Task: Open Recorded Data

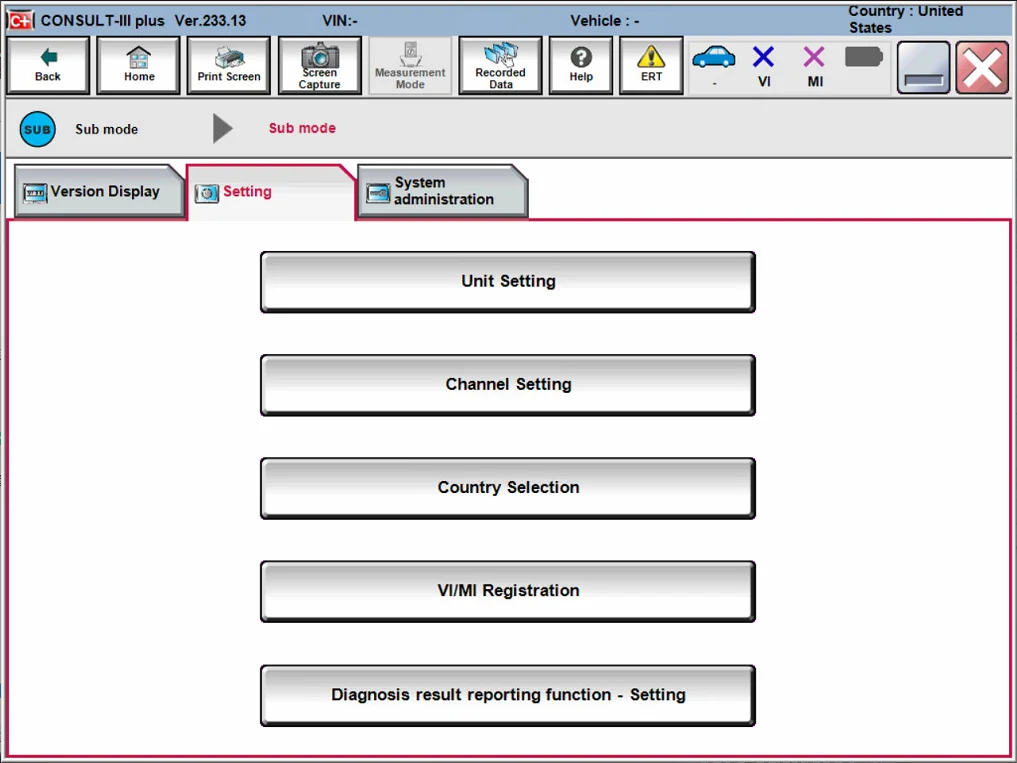Action: (x=500, y=66)
